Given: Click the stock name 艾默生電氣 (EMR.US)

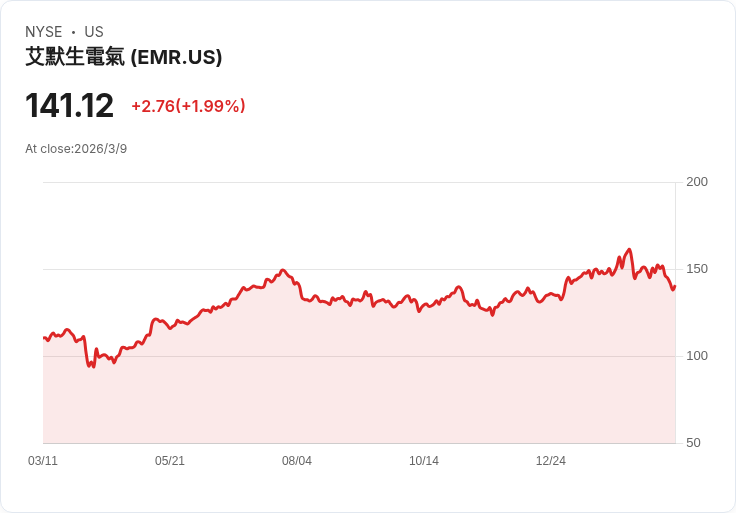Looking at the screenshot, I should (x=123, y=57).
